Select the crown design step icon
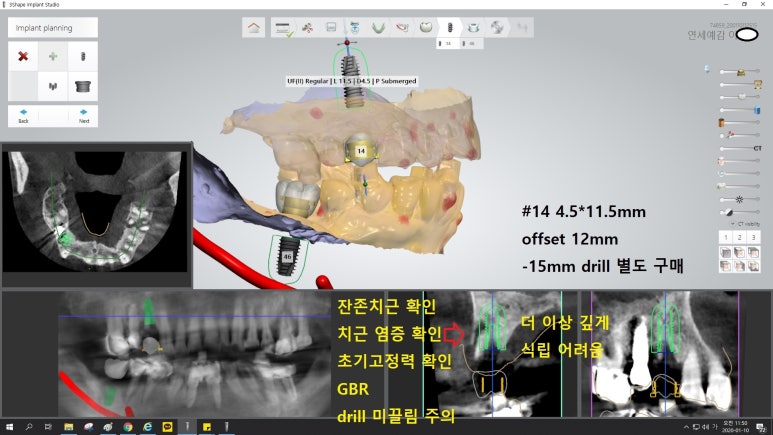 point(426,27)
